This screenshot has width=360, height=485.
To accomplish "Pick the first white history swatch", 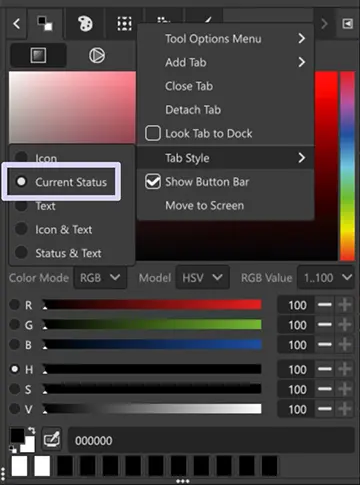I will click(19, 466).
